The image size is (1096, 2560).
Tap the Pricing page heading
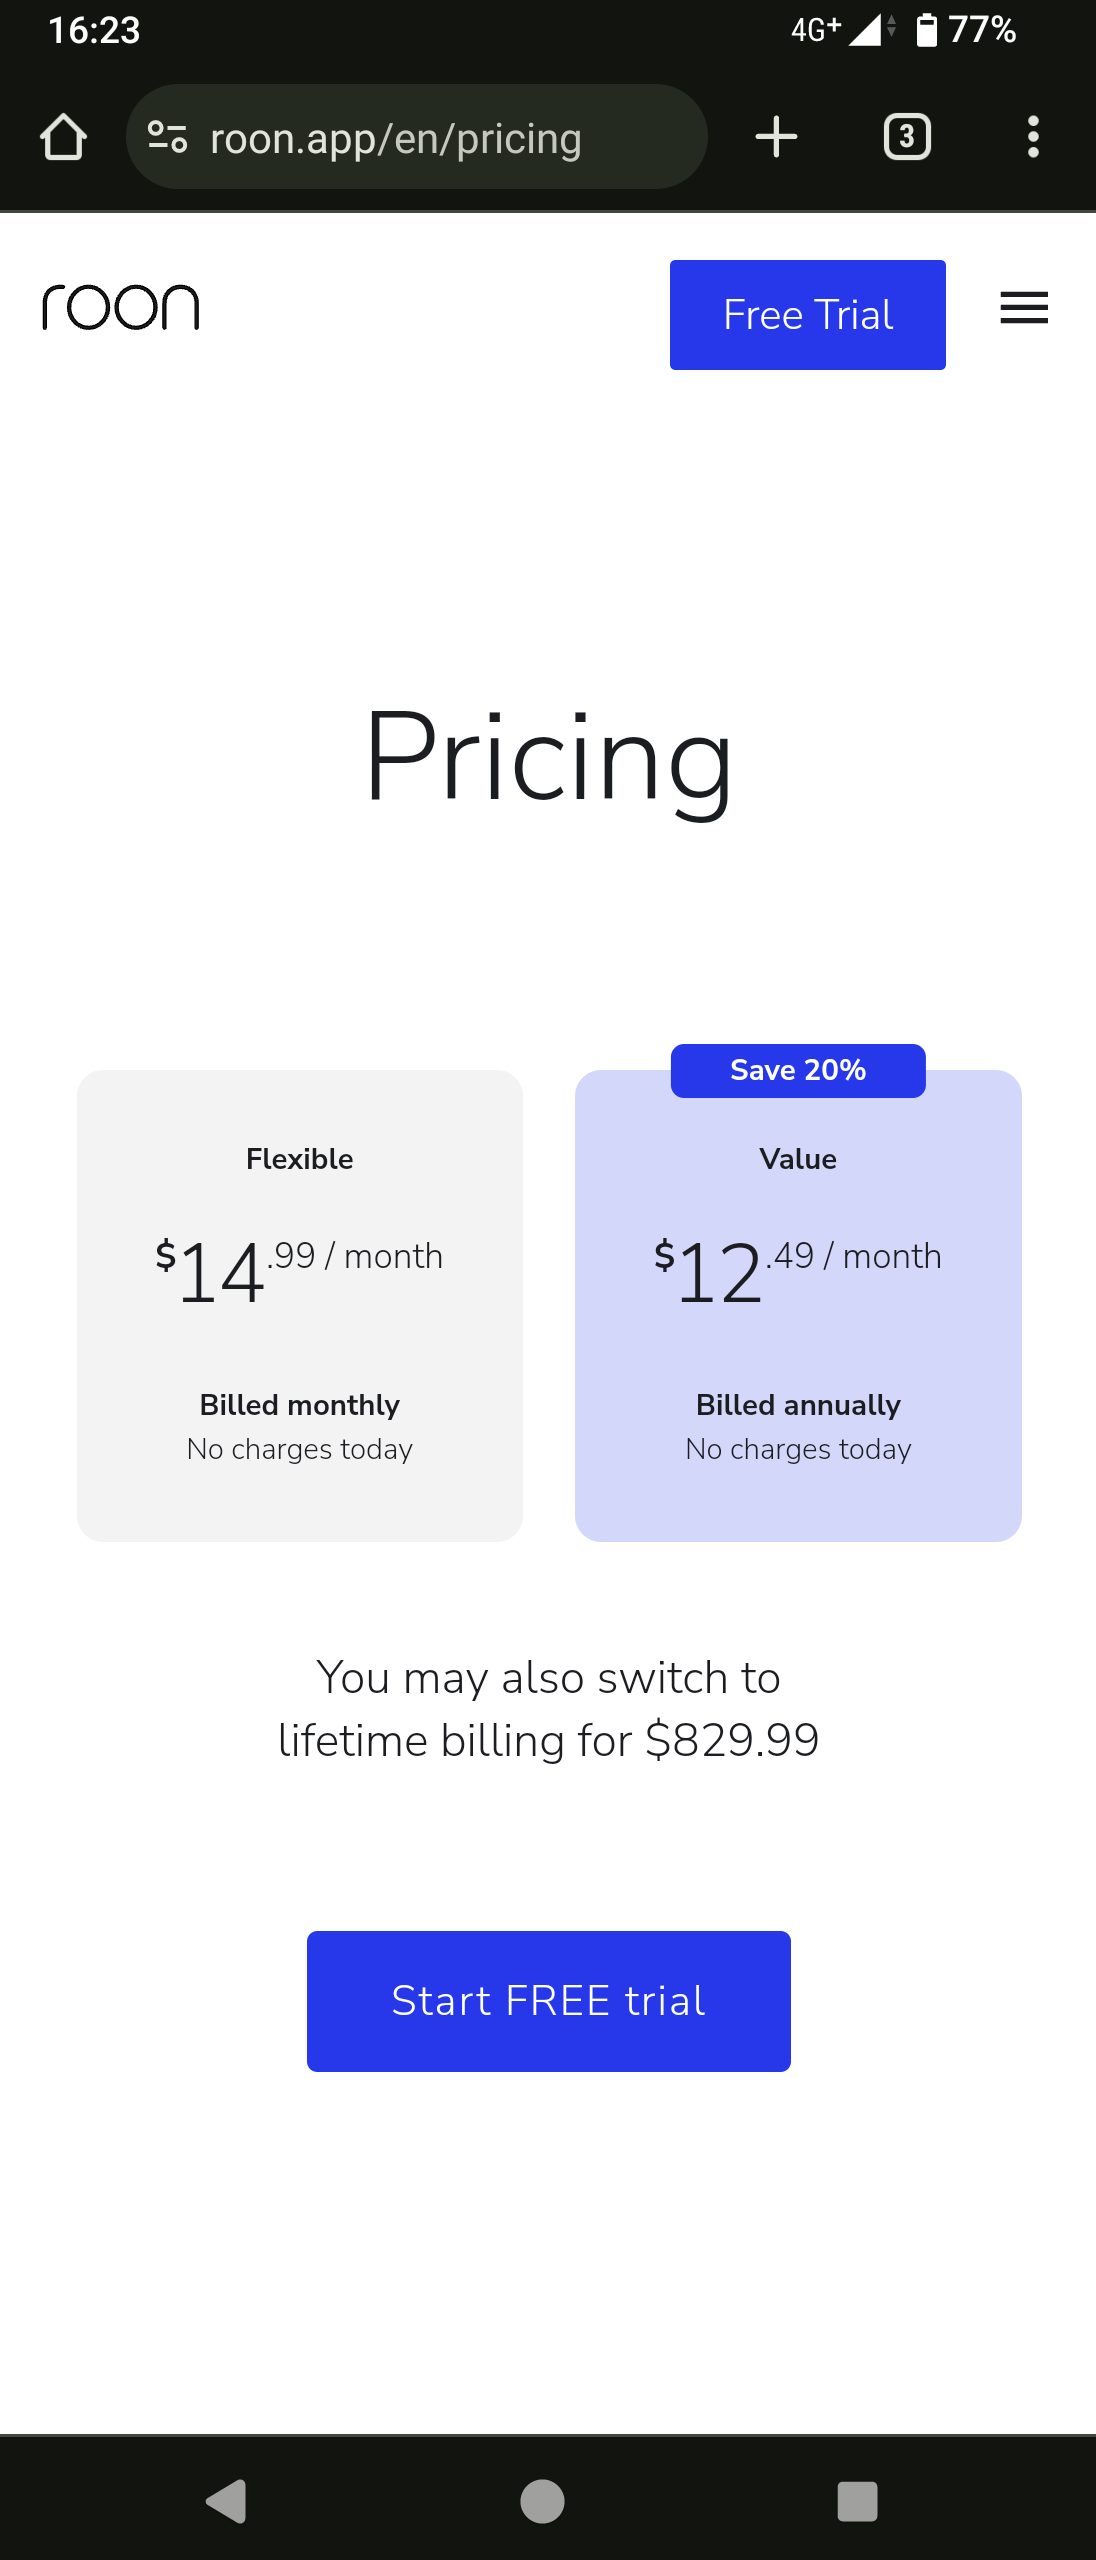click(548, 757)
